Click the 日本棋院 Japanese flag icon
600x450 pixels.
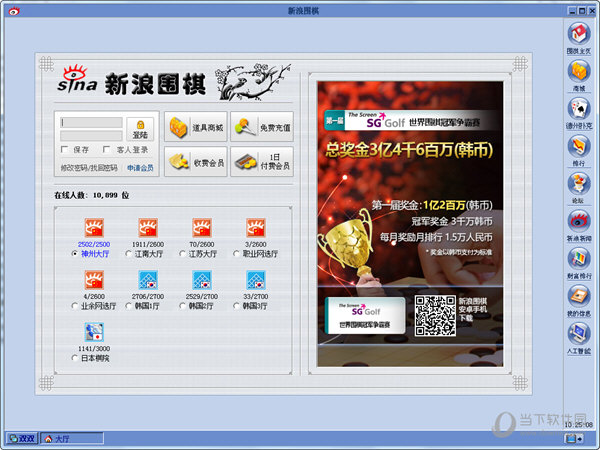pos(94,332)
